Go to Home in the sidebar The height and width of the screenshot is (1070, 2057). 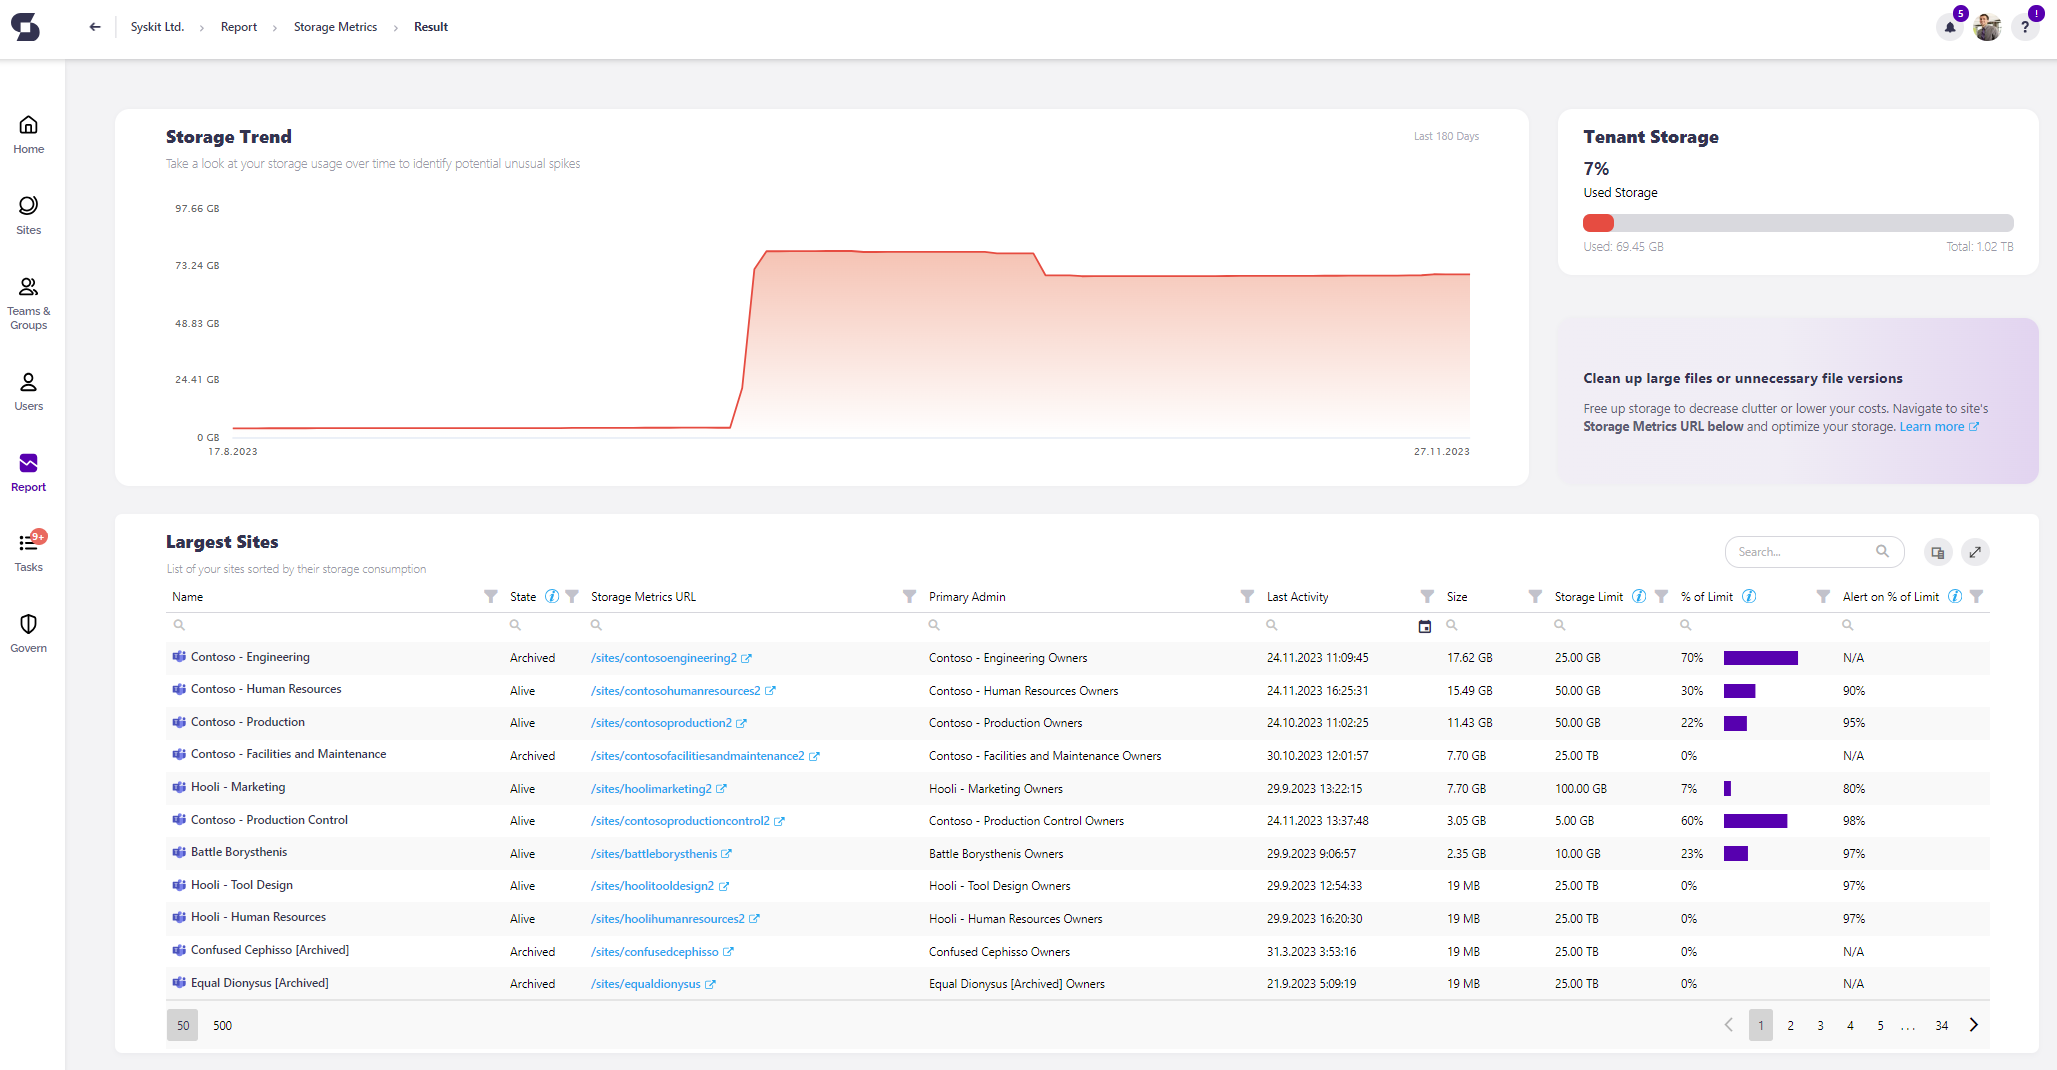pyautogui.click(x=29, y=135)
